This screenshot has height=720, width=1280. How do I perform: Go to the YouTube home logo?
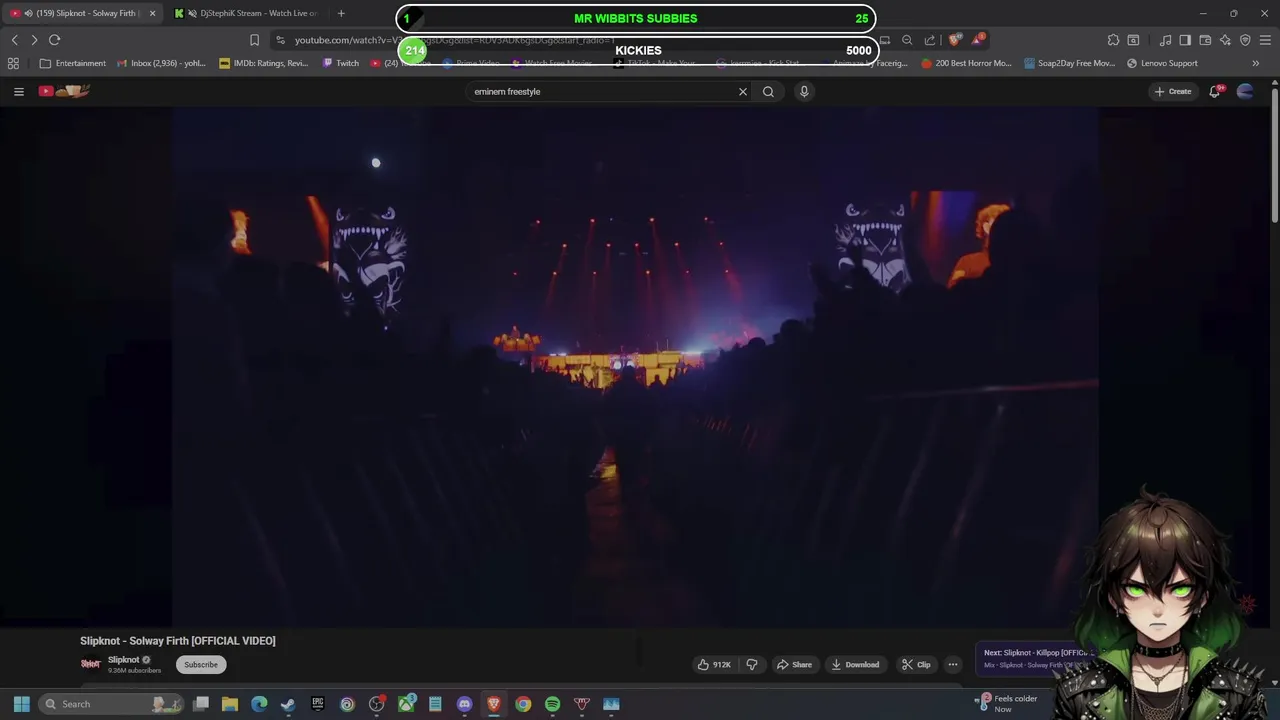point(65,91)
